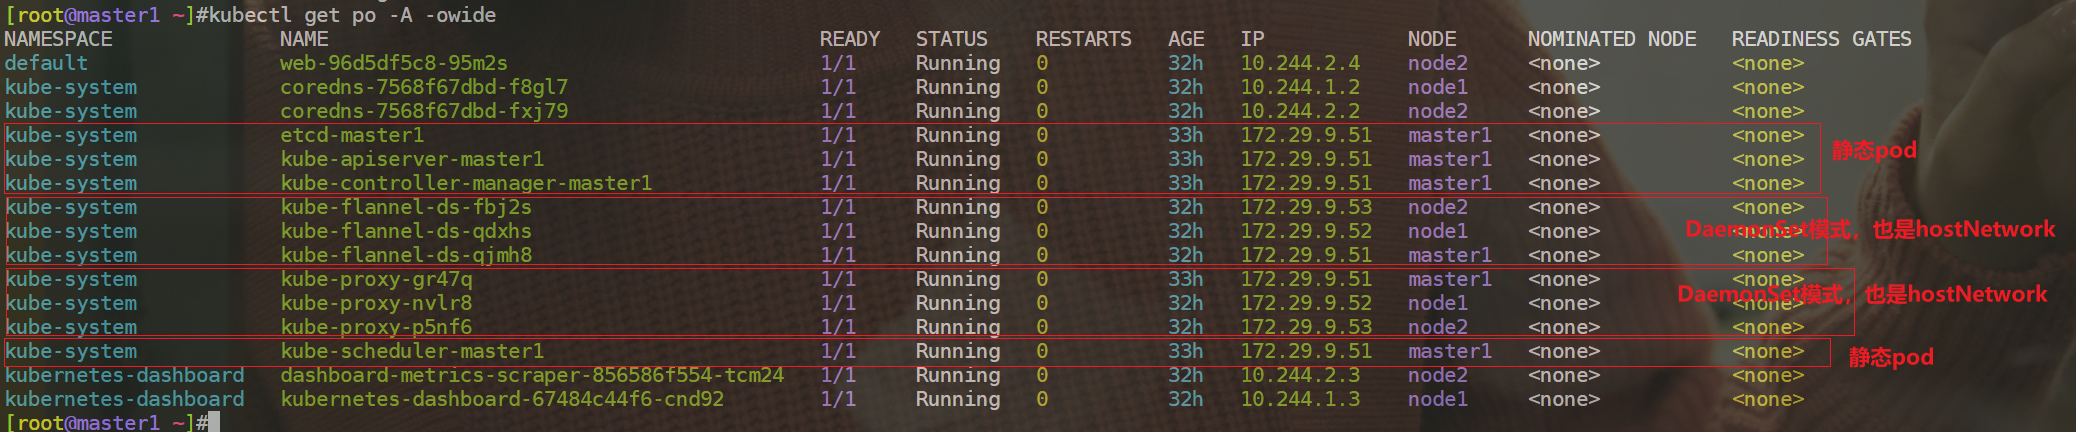Select pod kubernetes-dashboard-67484c44f6-cnd92
The height and width of the screenshot is (432, 2076).
502,399
